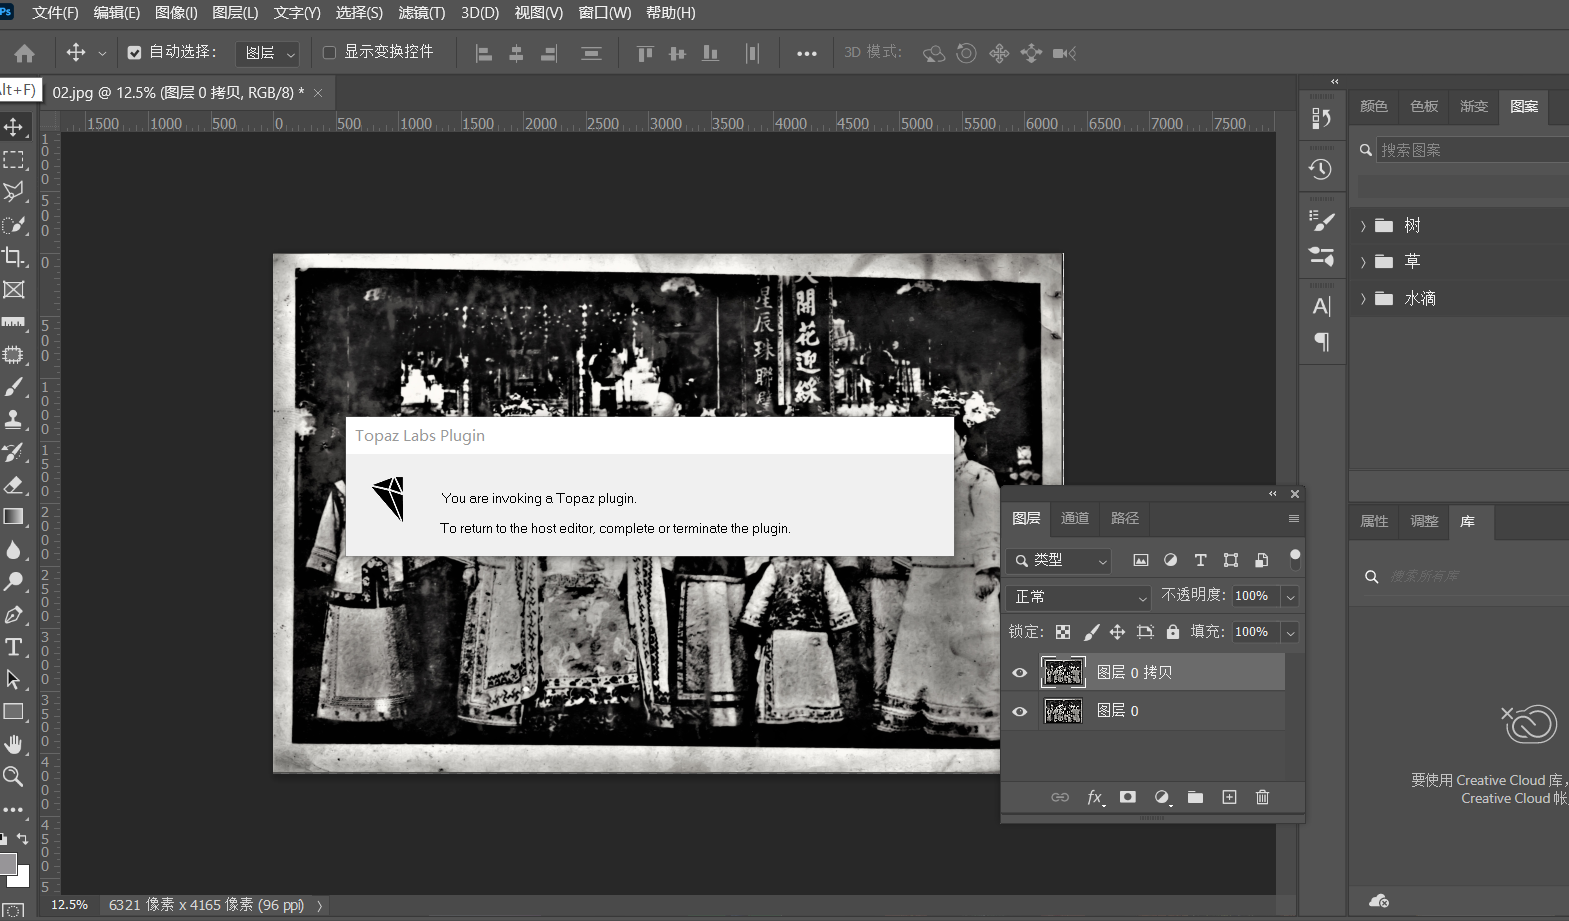Click the more options ellipsis button
The width and height of the screenshot is (1569, 921).
807,54
